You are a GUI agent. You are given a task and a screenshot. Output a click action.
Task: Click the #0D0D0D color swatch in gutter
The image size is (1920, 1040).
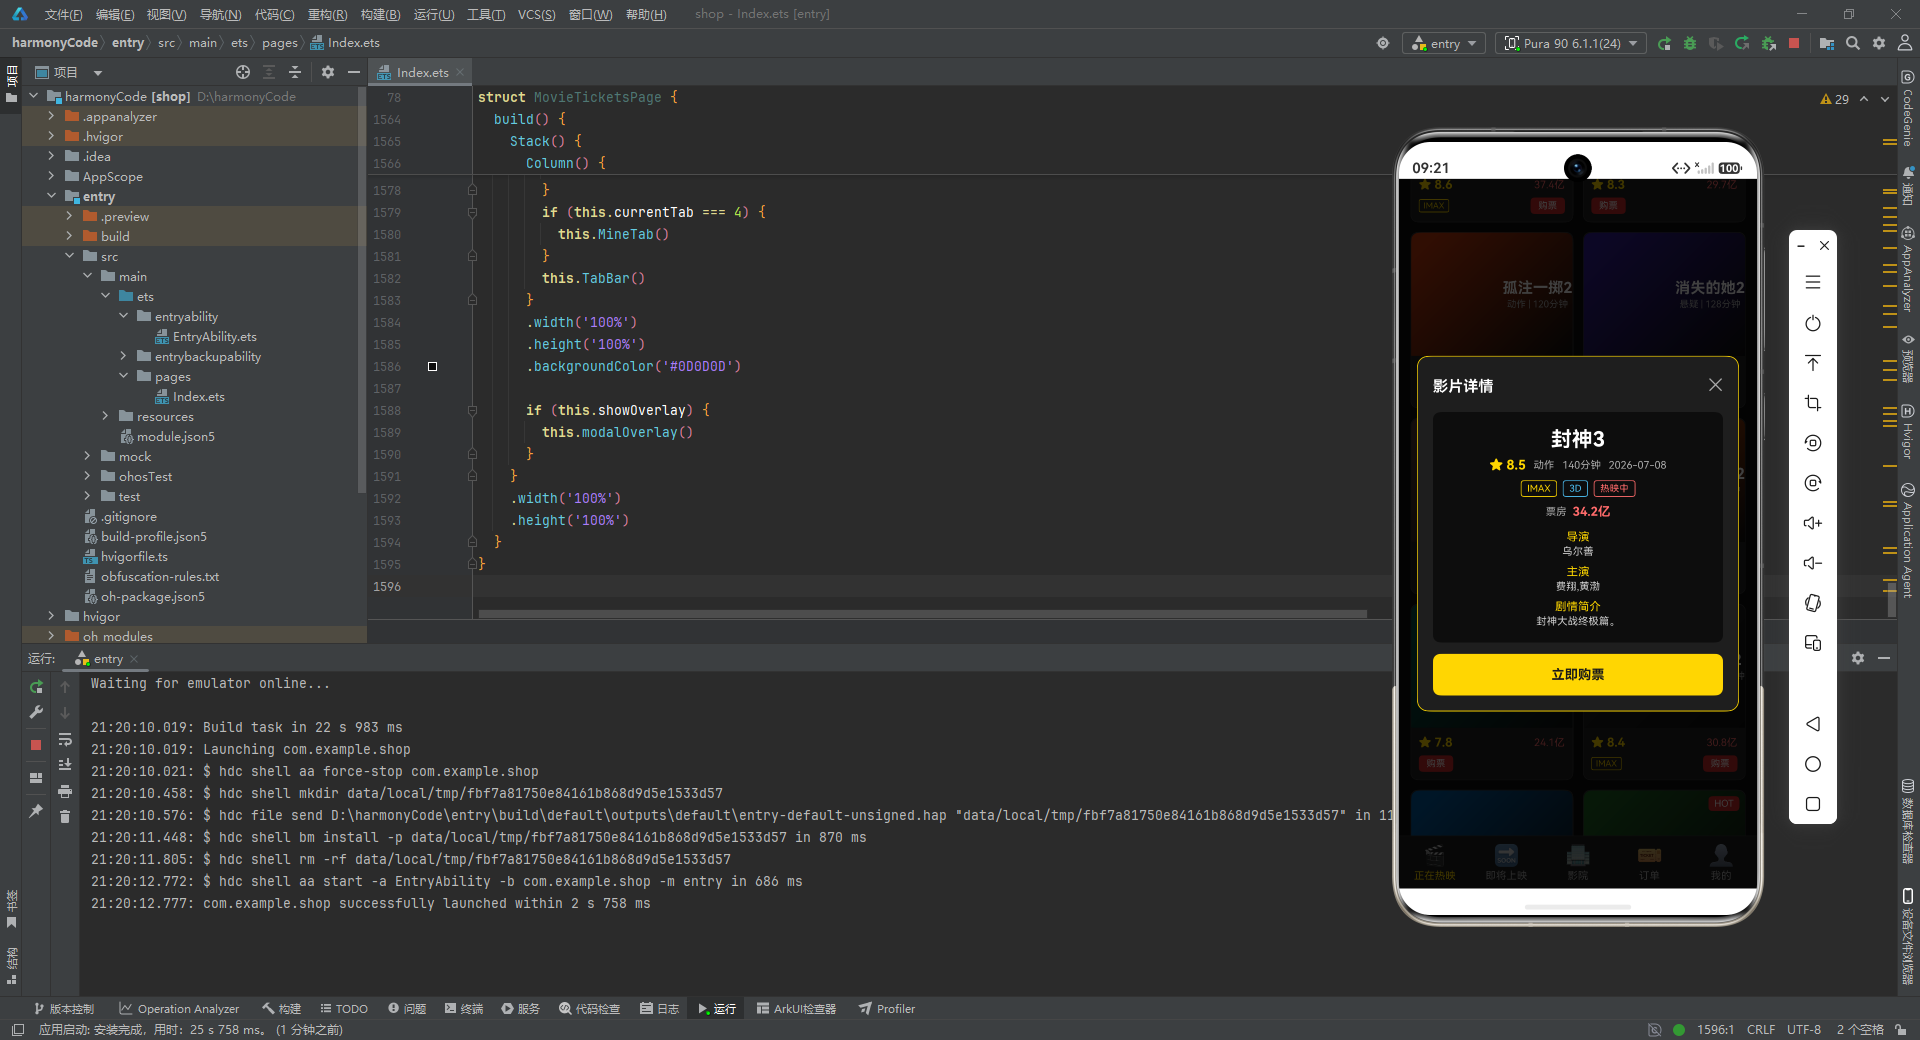432,367
